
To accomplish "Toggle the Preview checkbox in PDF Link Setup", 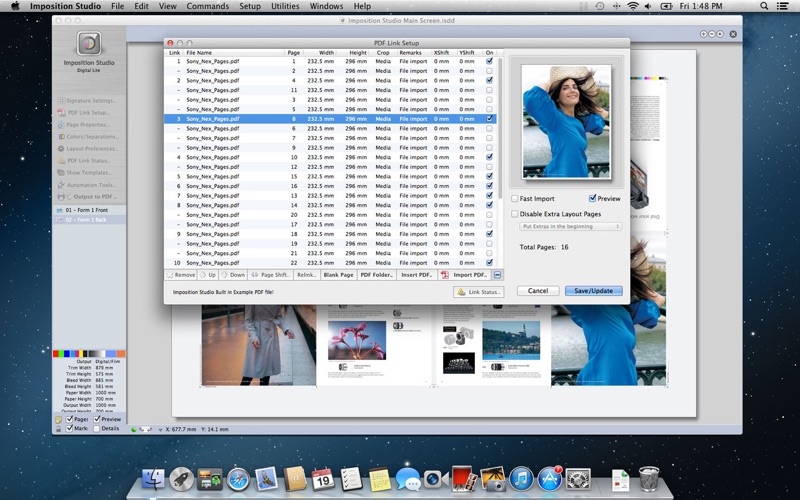I will [593, 199].
